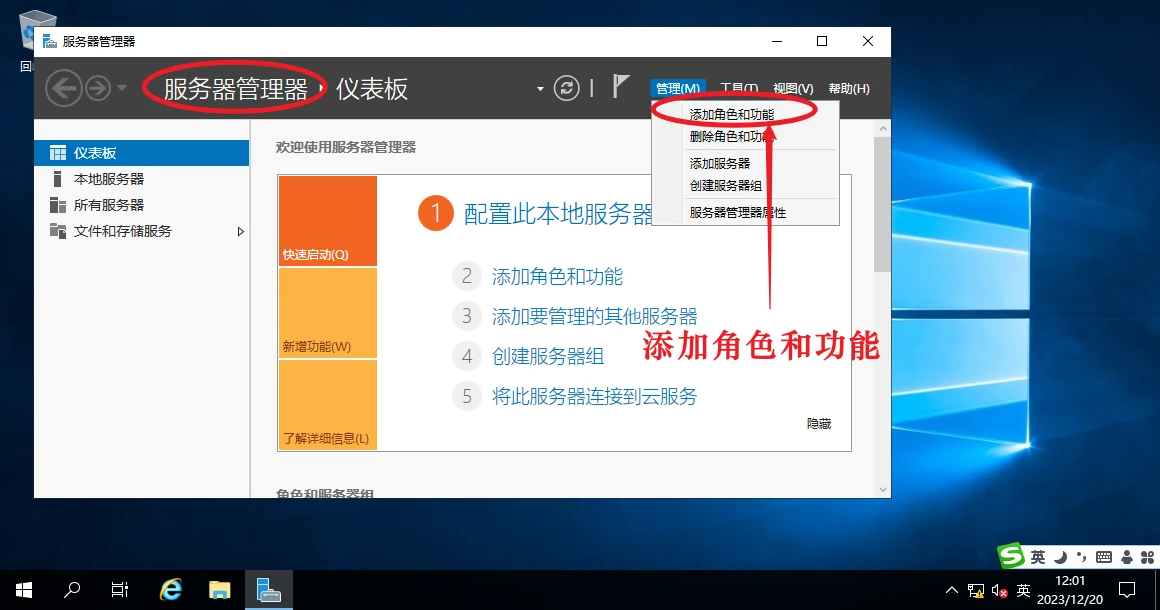1160x610 pixels.
Task: Click the taskbar search magnifier
Action: [72, 590]
